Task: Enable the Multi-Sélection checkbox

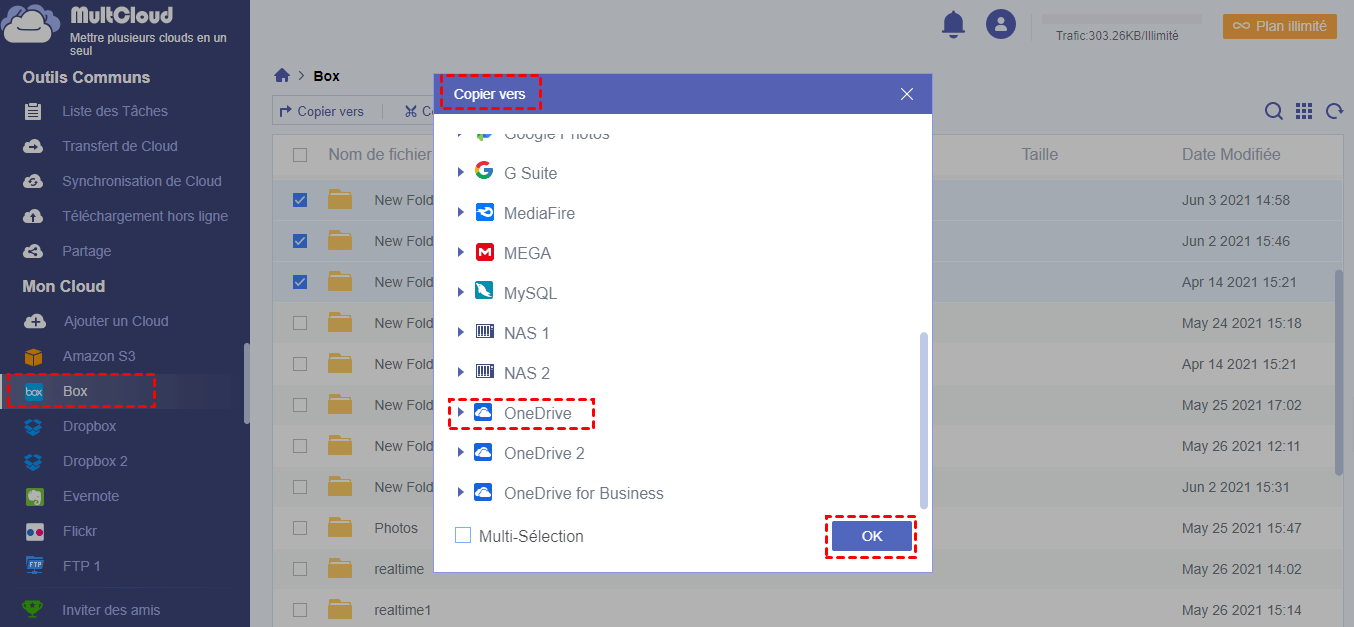Action: [x=463, y=536]
